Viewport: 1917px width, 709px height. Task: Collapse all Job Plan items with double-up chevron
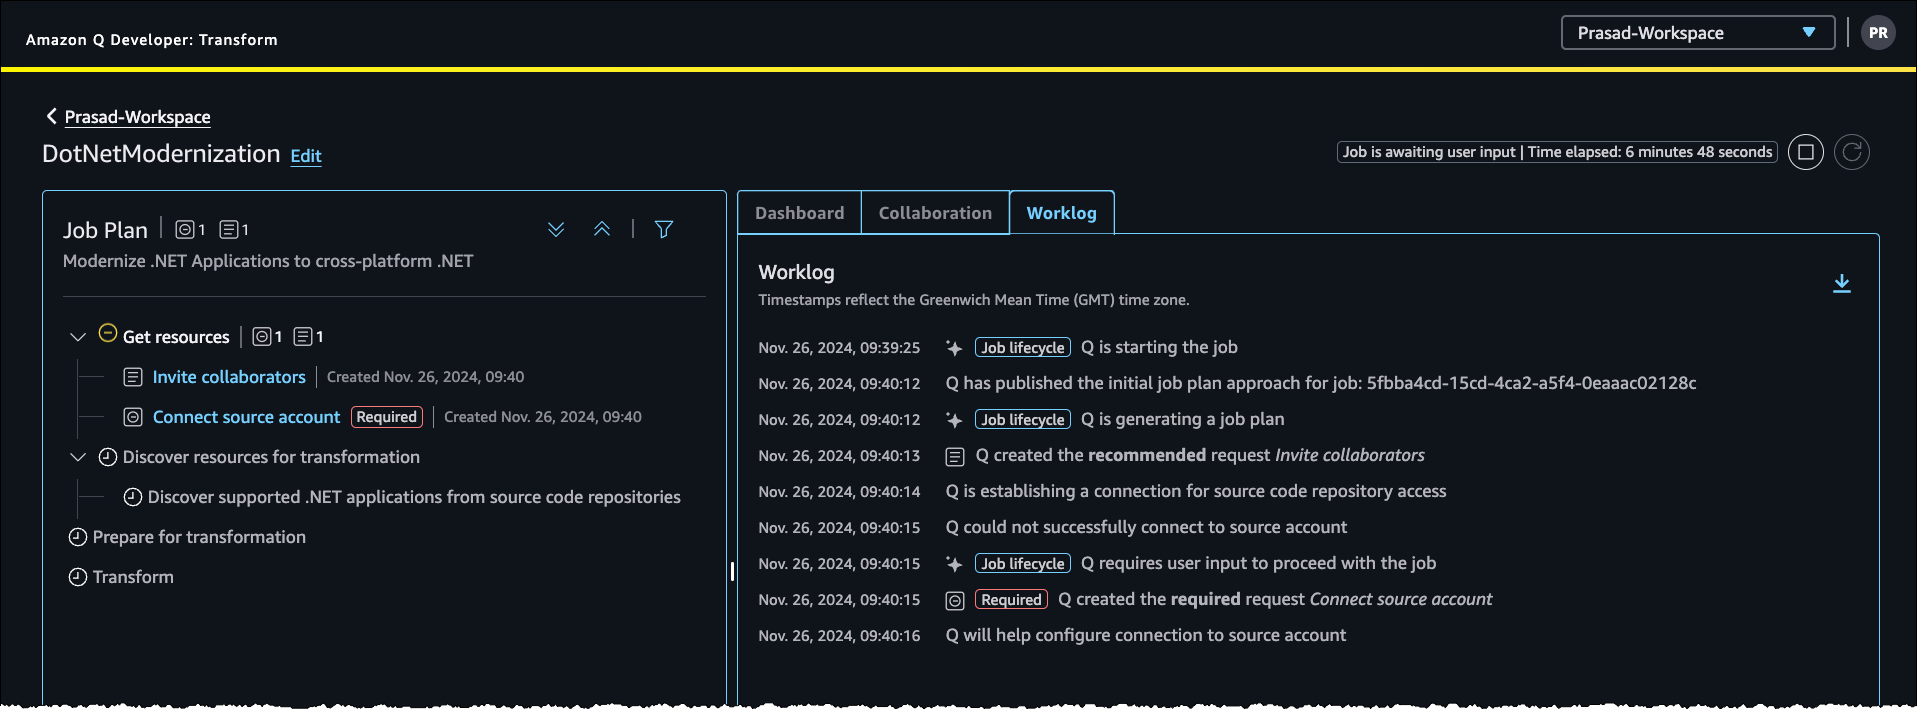[x=602, y=230]
